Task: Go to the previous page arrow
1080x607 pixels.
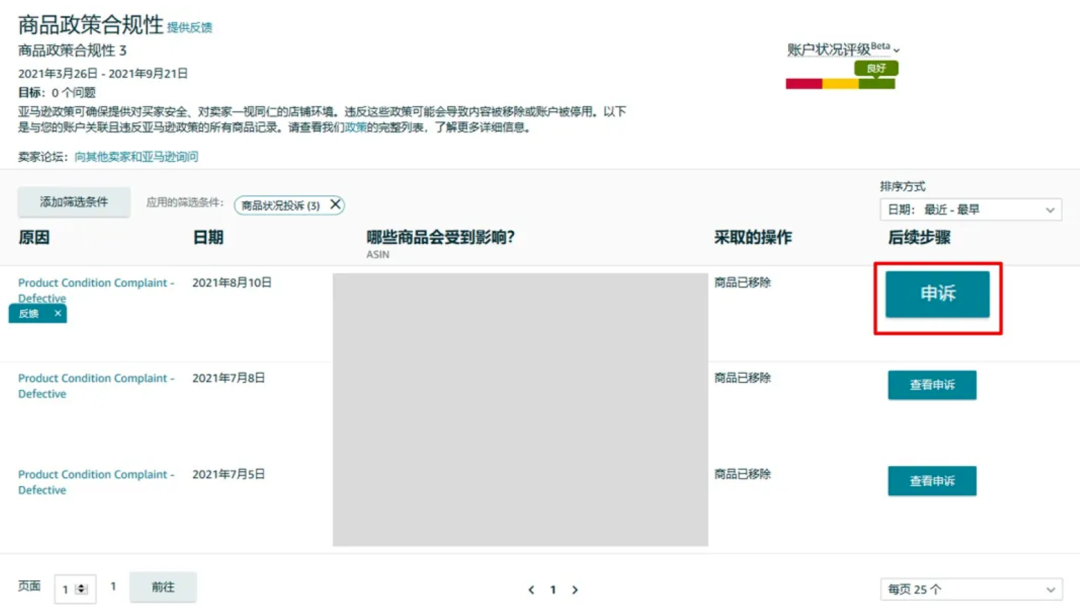Action: (531, 590)
